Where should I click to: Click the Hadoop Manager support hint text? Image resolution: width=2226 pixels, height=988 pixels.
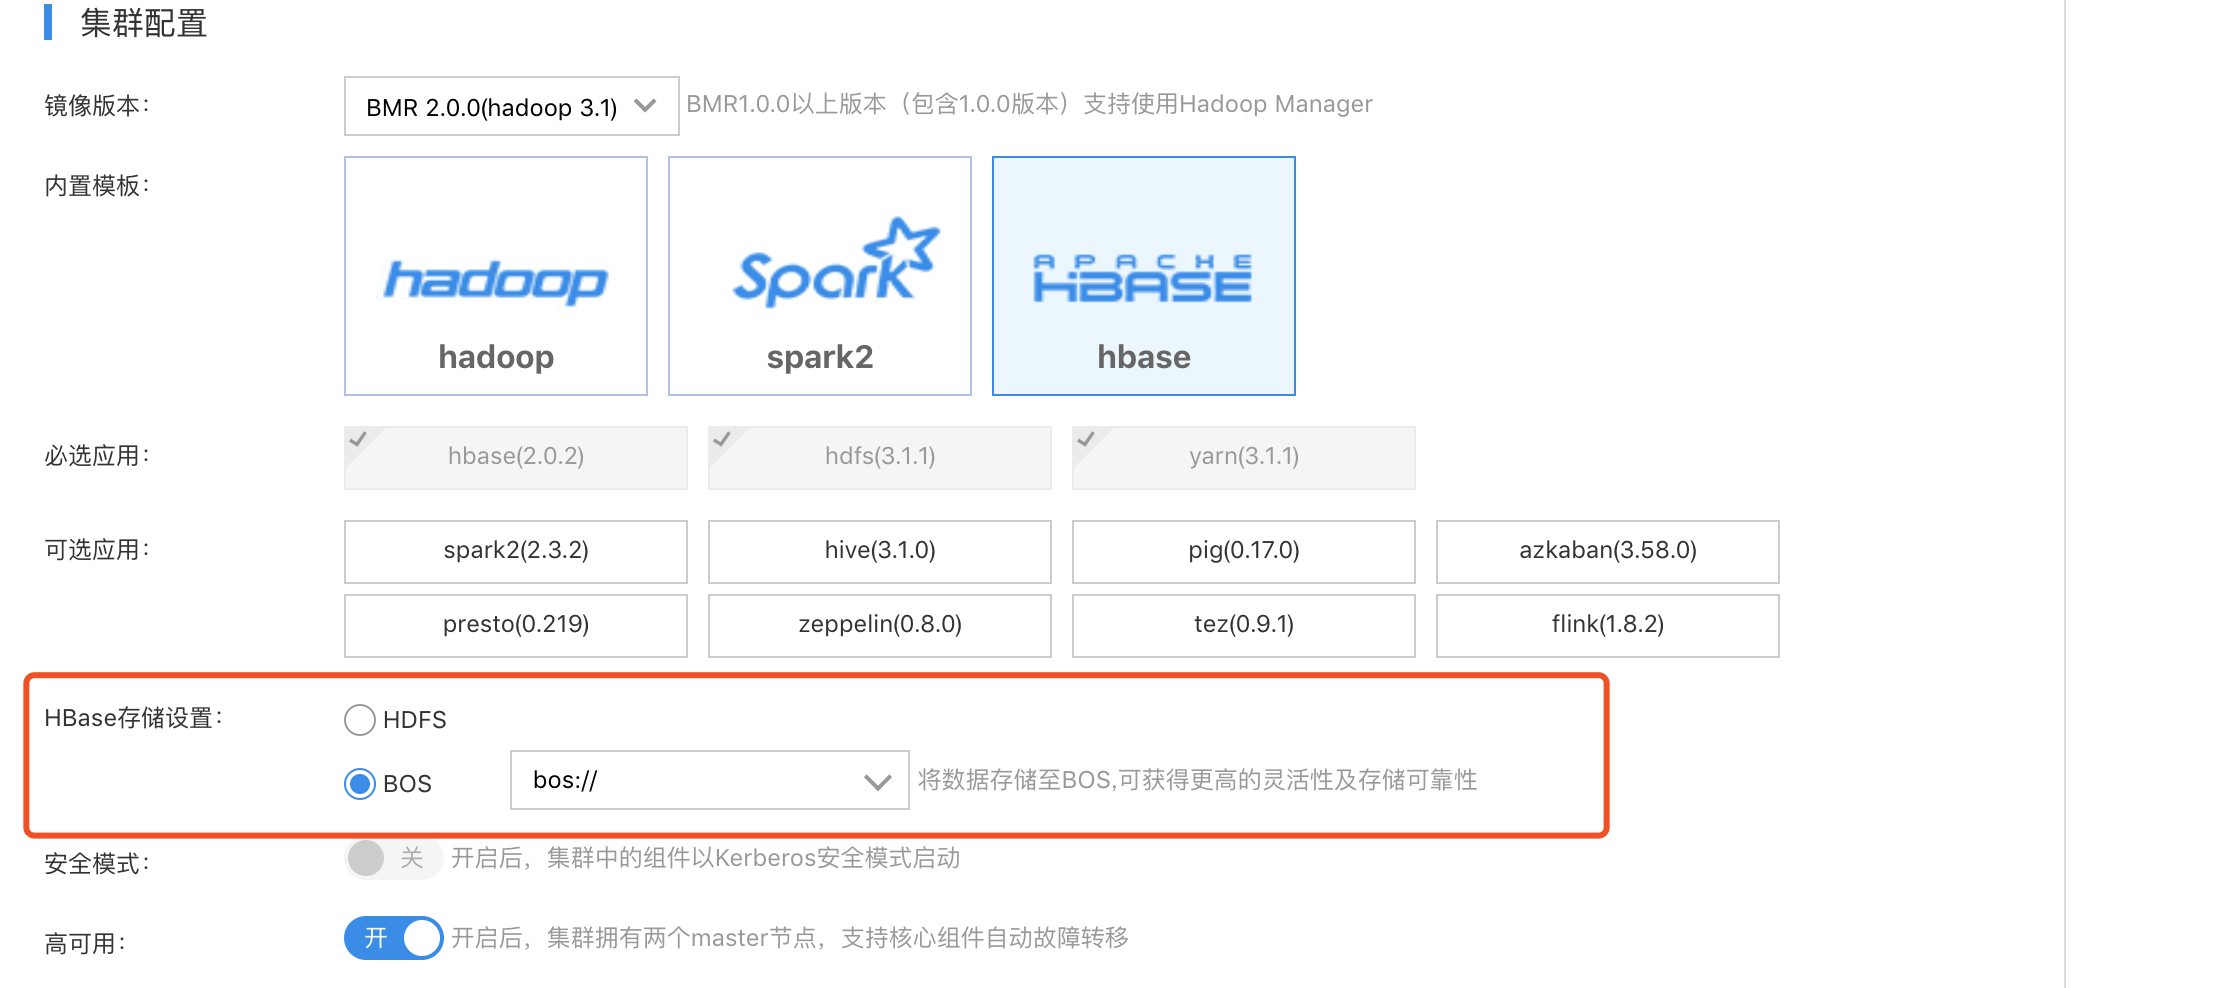coord(1029,104)
